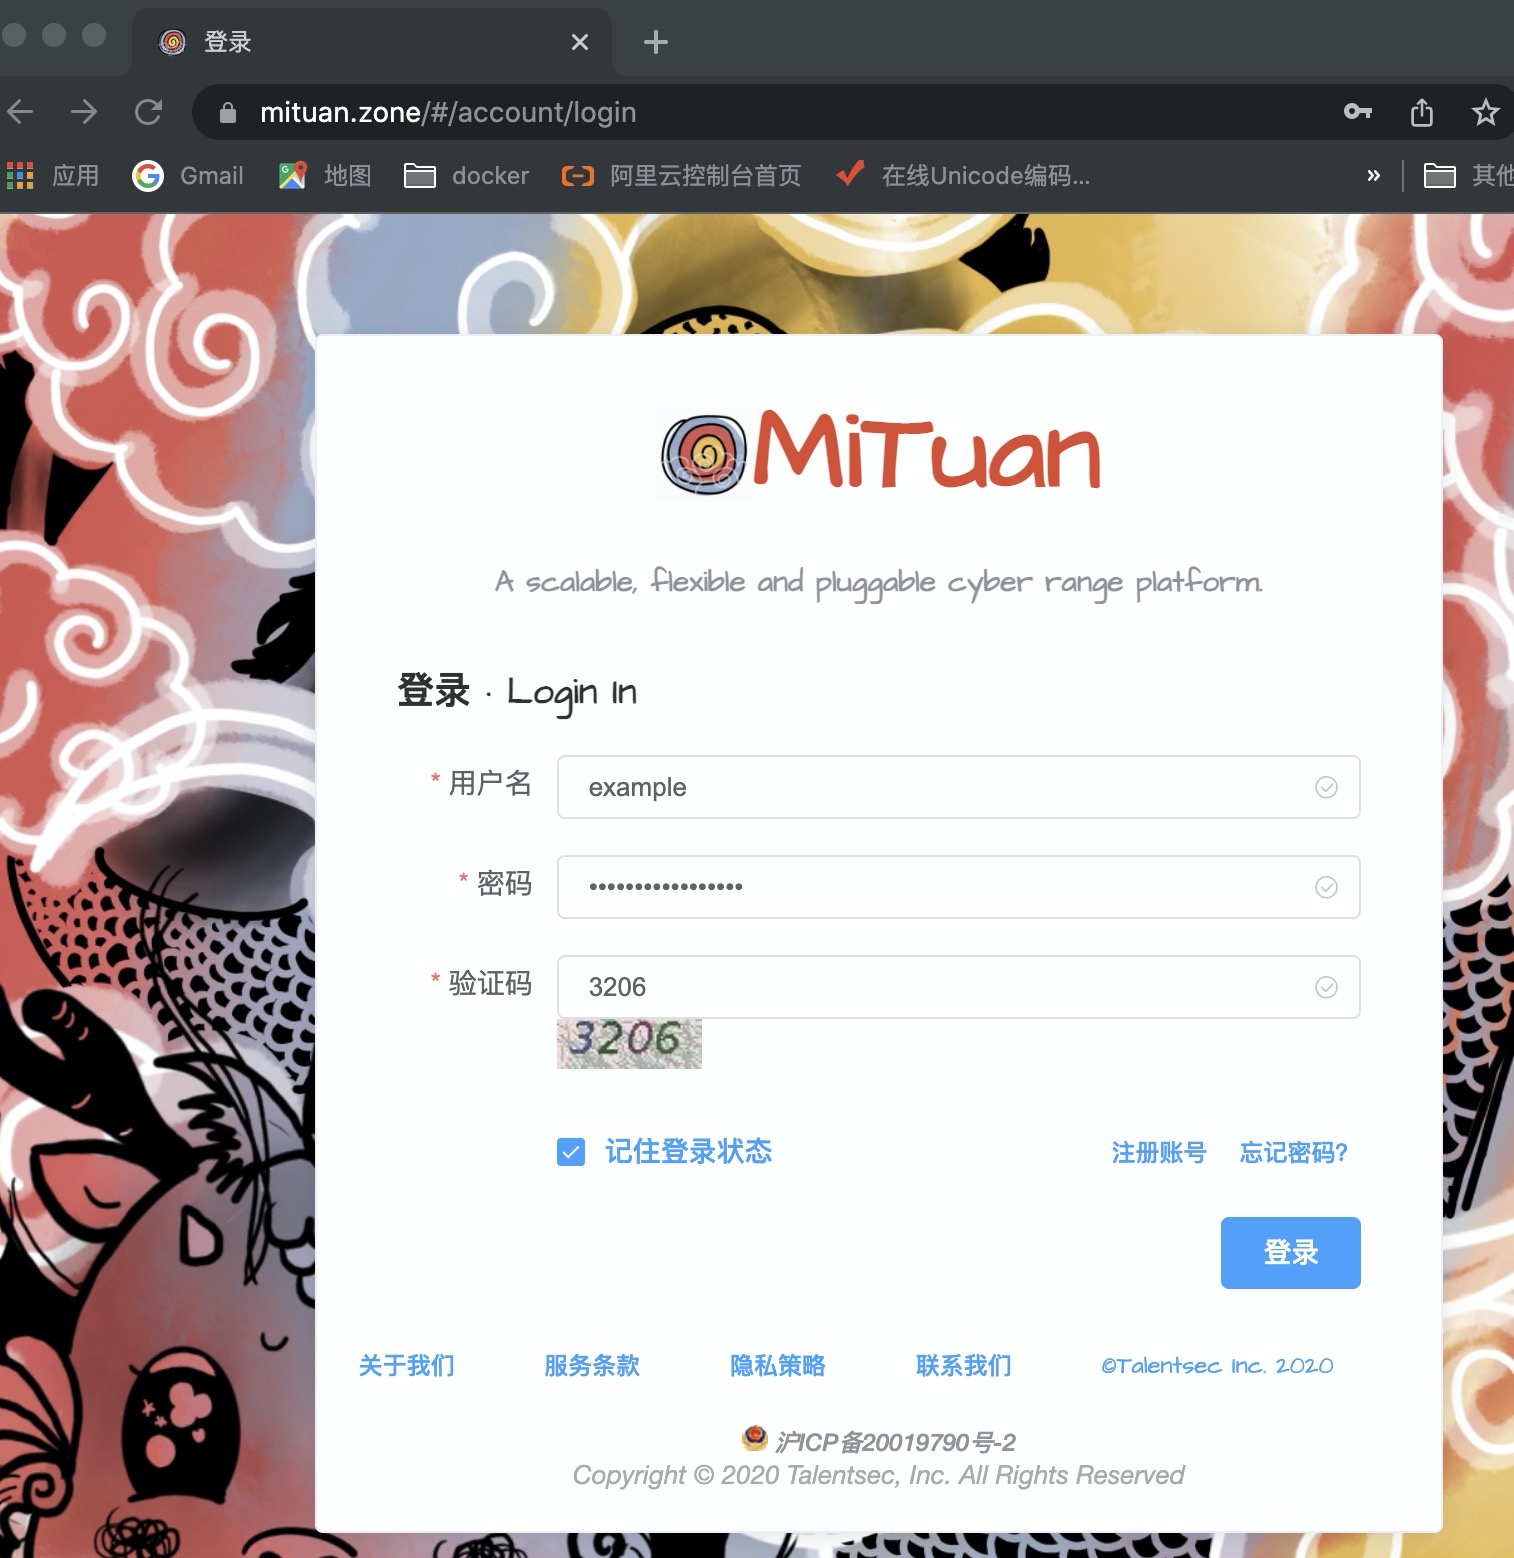Click the 验证码 input field

900,986
